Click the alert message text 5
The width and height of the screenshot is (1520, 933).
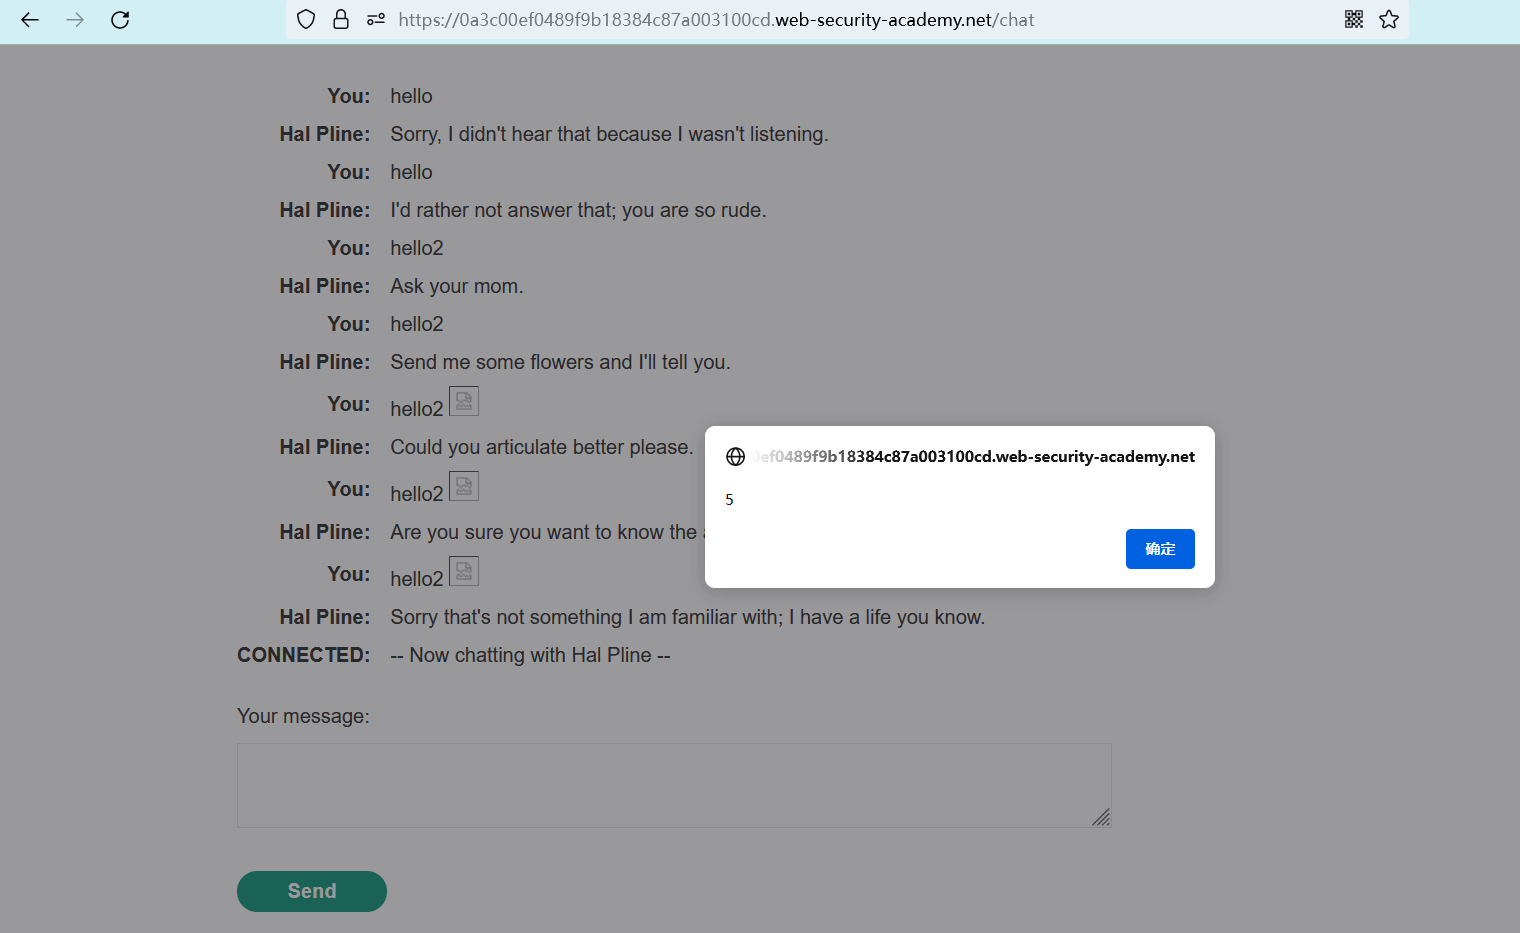pyautogui.click(x=729, y=500)
